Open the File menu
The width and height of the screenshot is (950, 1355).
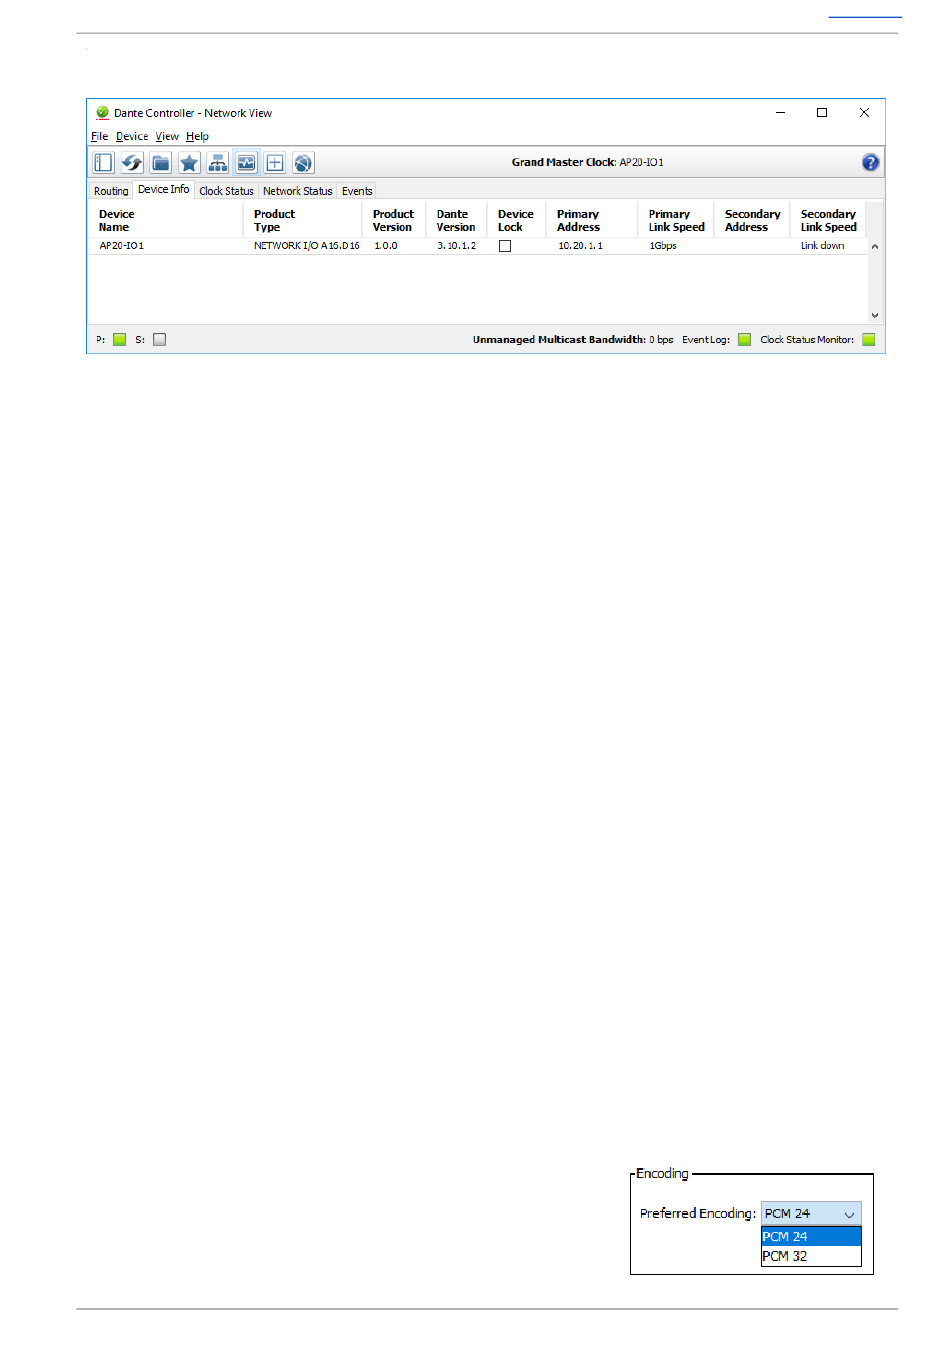[x=99, y=136]
